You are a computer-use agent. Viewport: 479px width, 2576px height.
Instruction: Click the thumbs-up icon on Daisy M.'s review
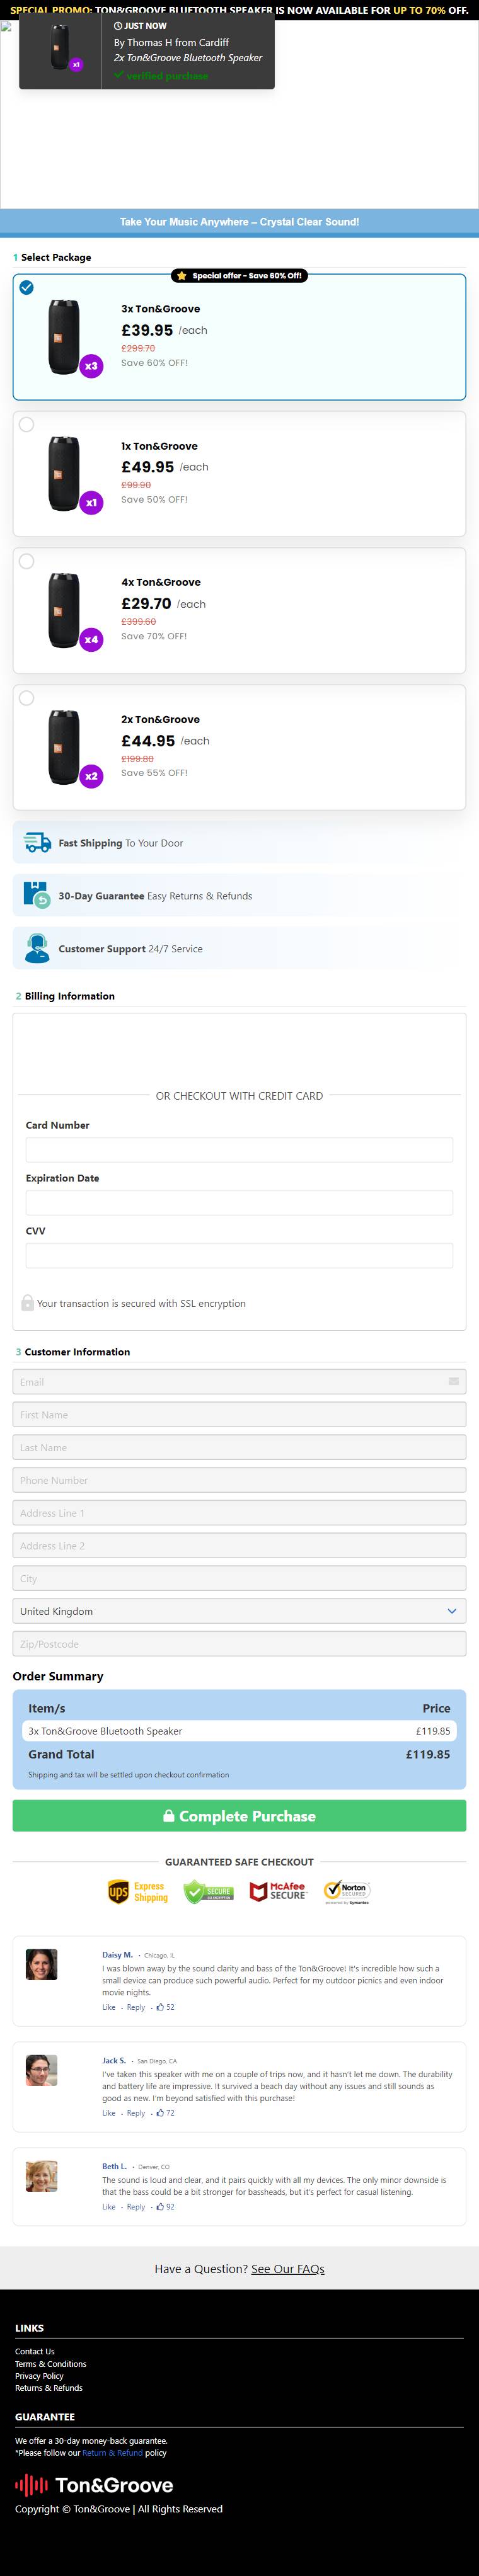coord(160,2007)
